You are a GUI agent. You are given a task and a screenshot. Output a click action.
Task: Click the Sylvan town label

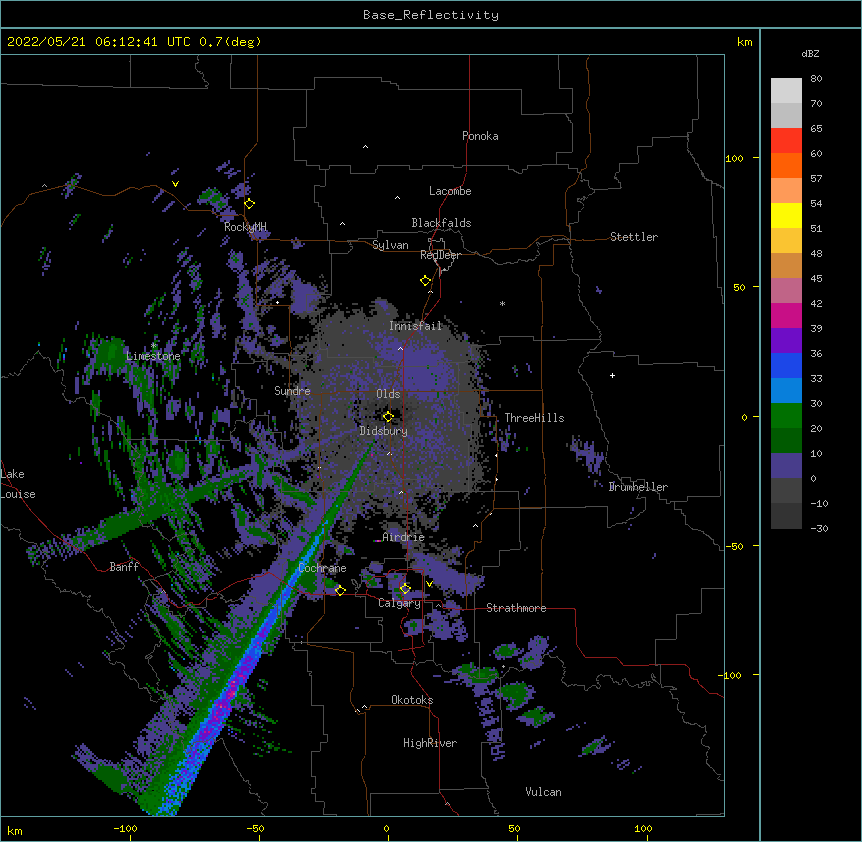tap(390, 245)
